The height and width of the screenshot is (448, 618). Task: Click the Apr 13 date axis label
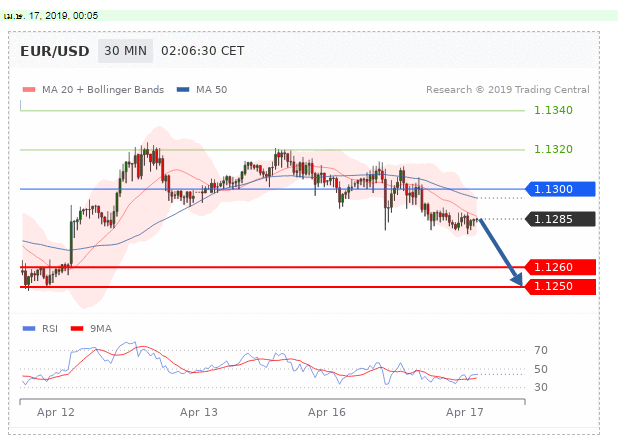pos(199,413)
